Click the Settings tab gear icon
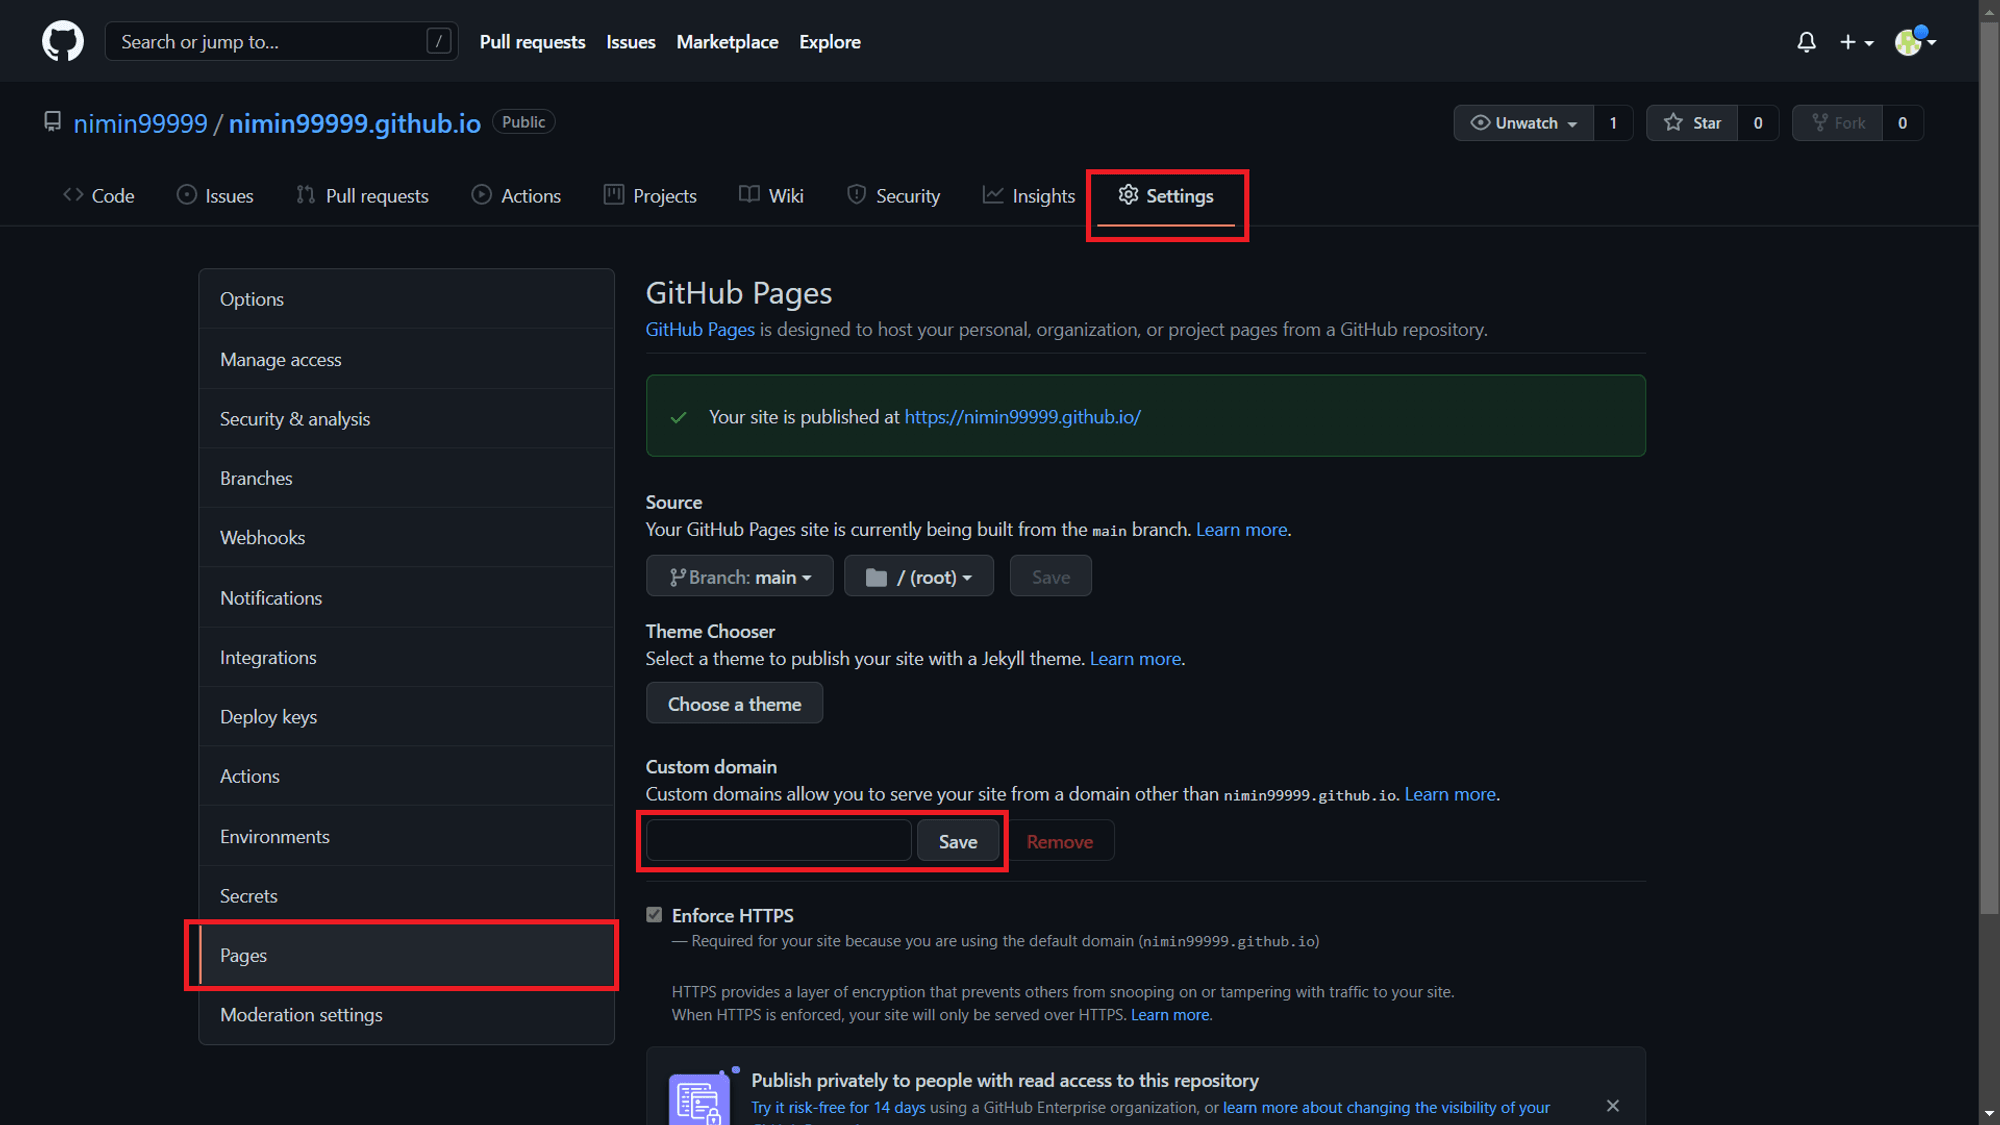The width and height of the screenshot is (2000, 1125). click(x=1128, y=195)
